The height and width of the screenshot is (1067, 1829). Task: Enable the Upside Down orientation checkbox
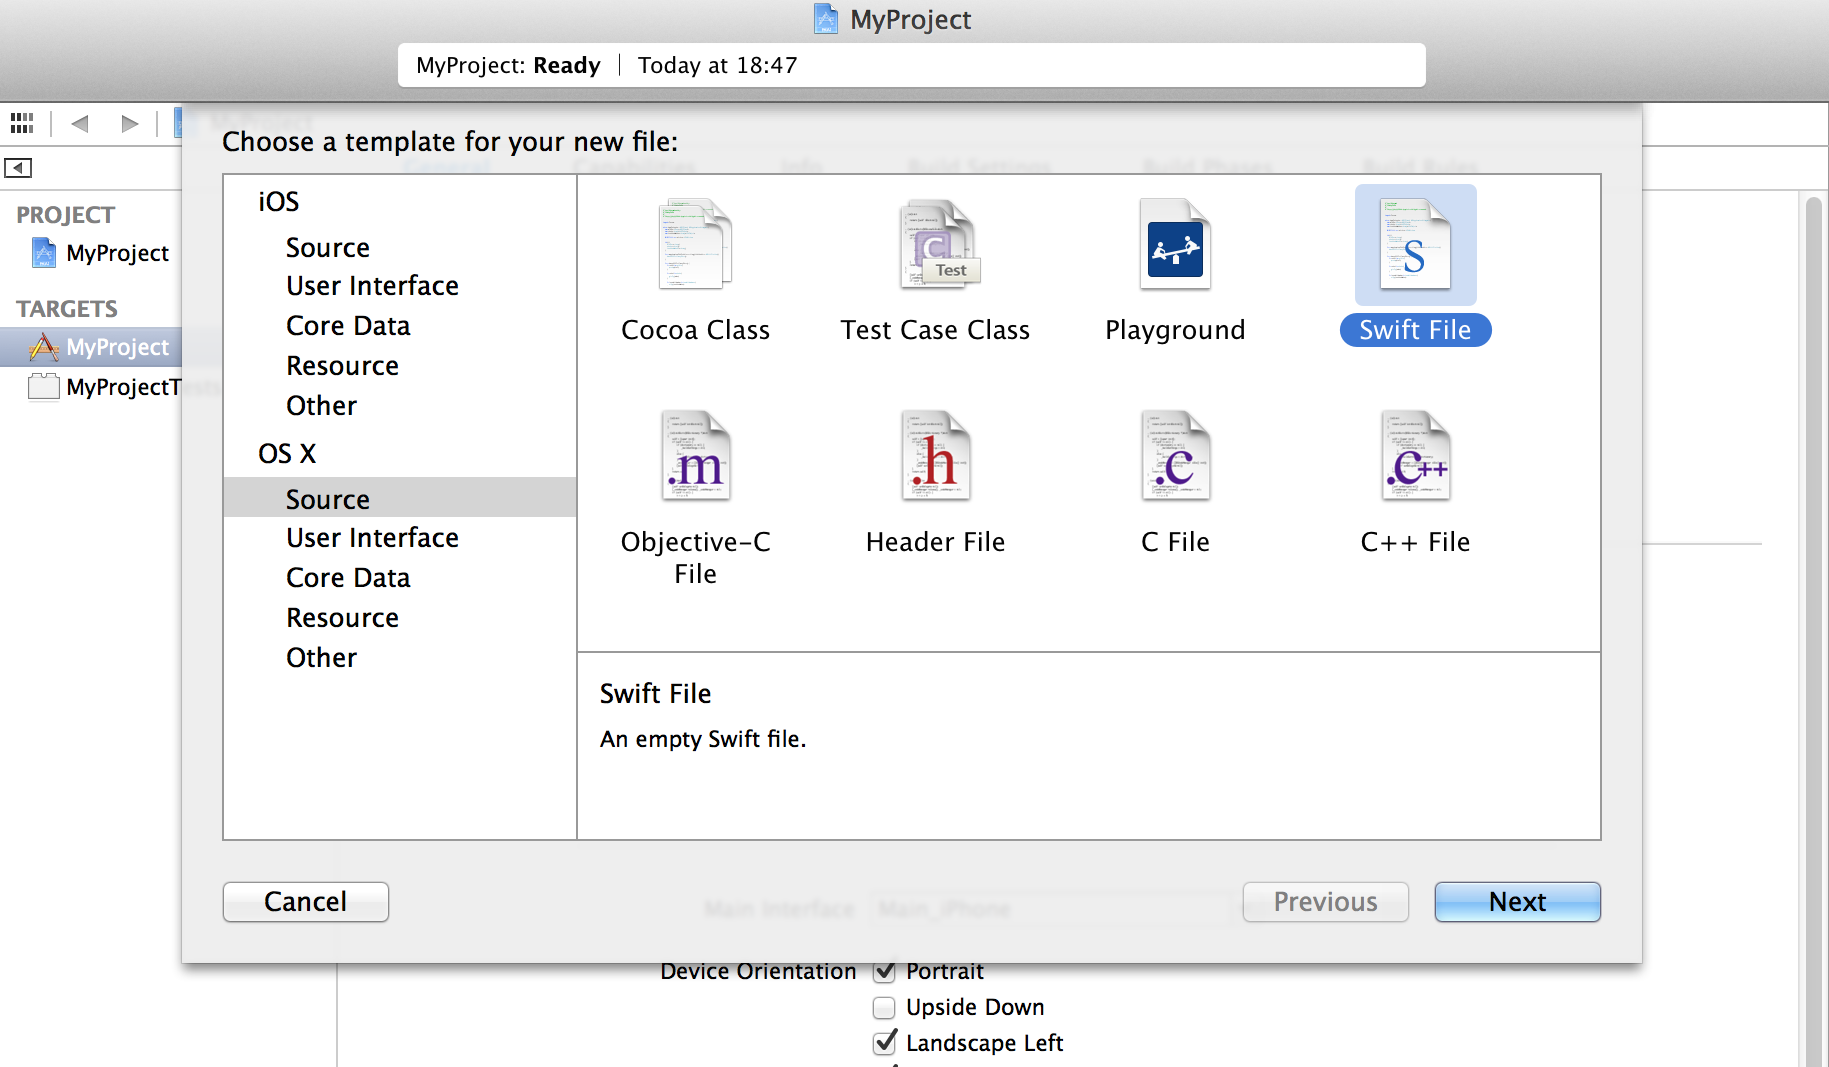884,1007
